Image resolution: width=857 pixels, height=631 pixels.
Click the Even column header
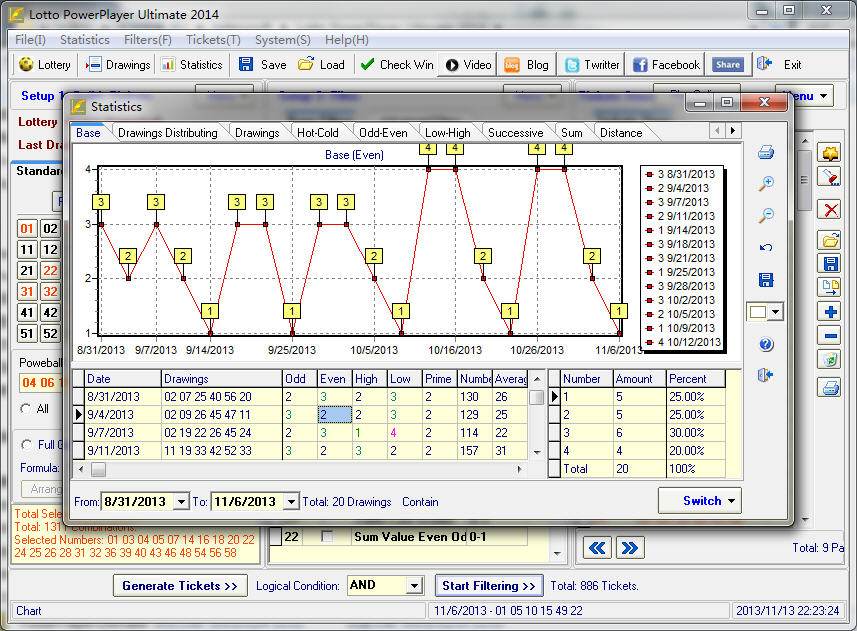[333, 379]
